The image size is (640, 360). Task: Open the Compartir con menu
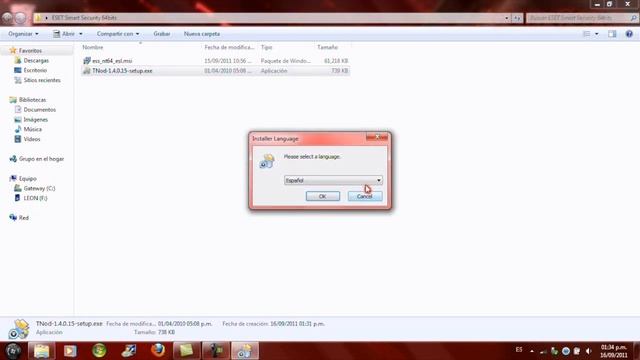coord(118,34)
